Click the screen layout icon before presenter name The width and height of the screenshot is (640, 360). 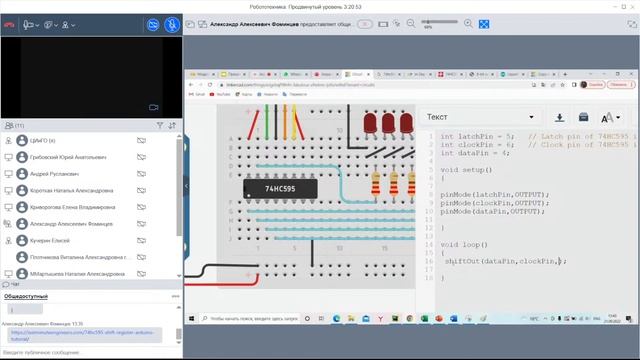(x=202, y=24)
